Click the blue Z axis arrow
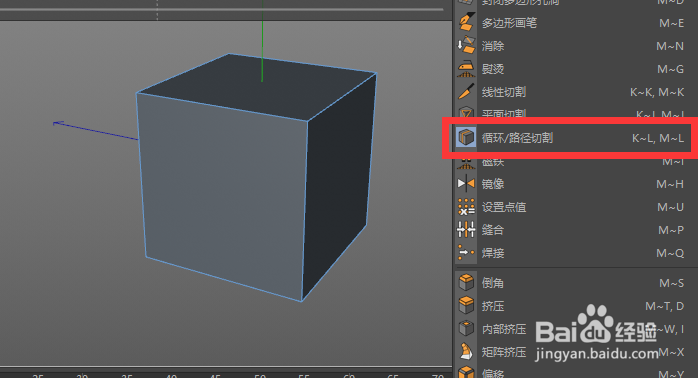Screen dimensions: 698x378 [96, 131]
